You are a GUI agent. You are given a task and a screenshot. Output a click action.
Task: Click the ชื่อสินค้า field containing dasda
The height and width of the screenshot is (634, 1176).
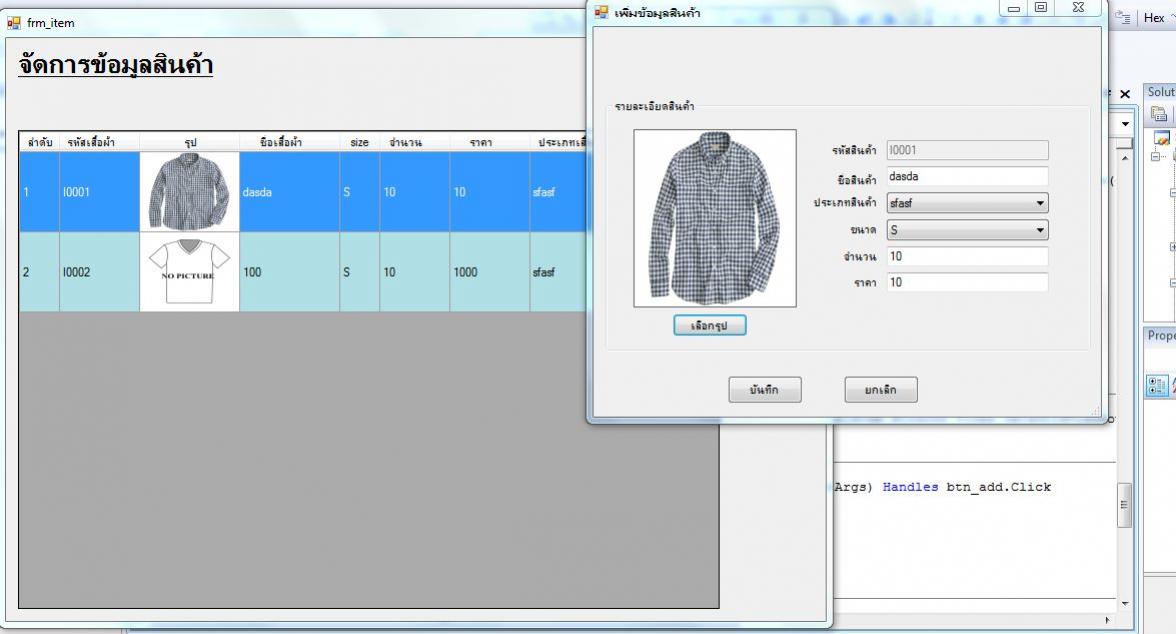(966, 177)
